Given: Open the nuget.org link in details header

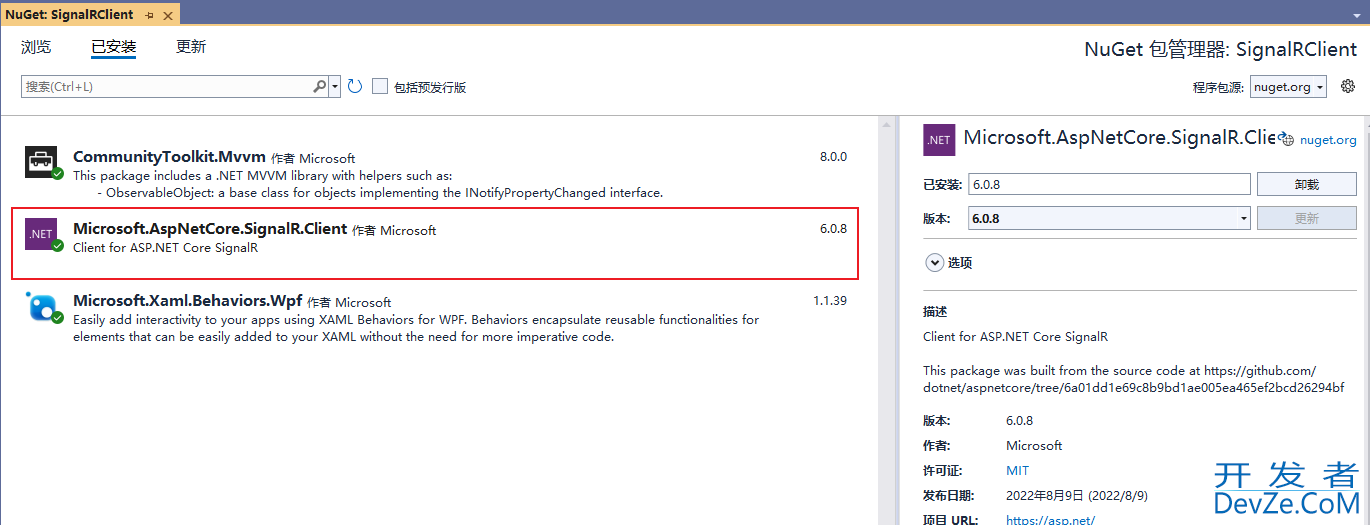Looking at the screenshot, I should (1328, 140).
